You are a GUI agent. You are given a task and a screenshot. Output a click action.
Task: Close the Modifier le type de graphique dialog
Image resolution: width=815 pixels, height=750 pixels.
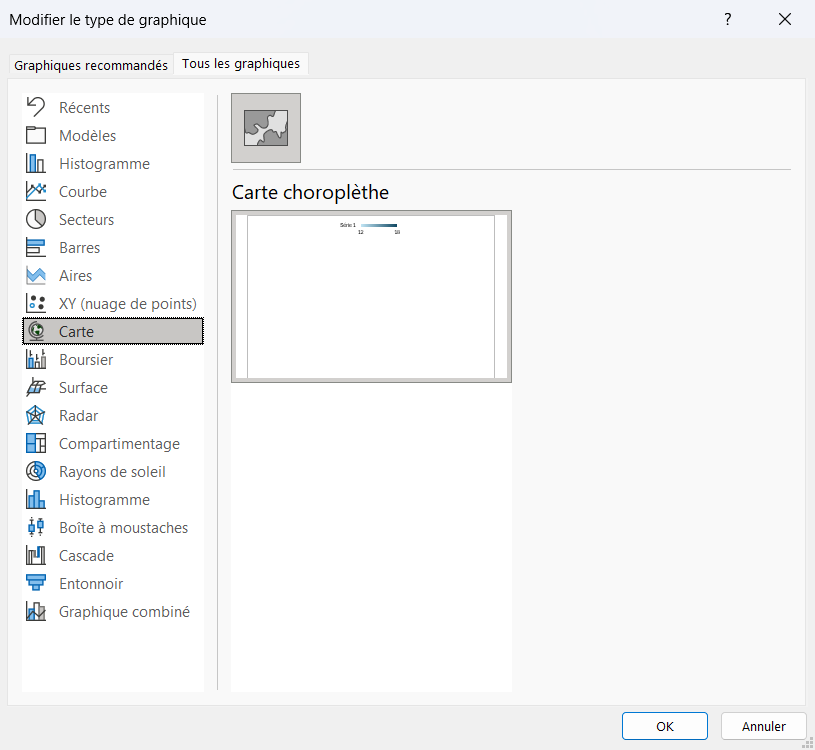[785, 19]
